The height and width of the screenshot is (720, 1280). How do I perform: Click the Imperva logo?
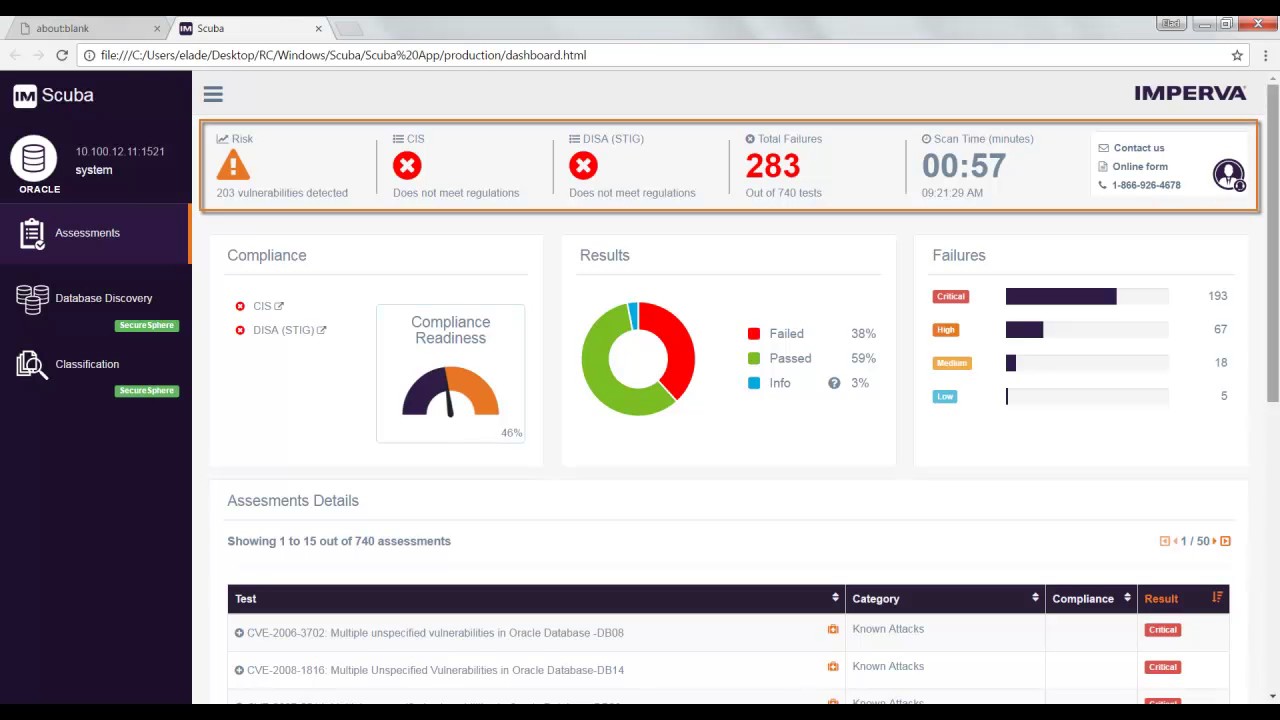pyautogui.click(x=1190, y=93)
